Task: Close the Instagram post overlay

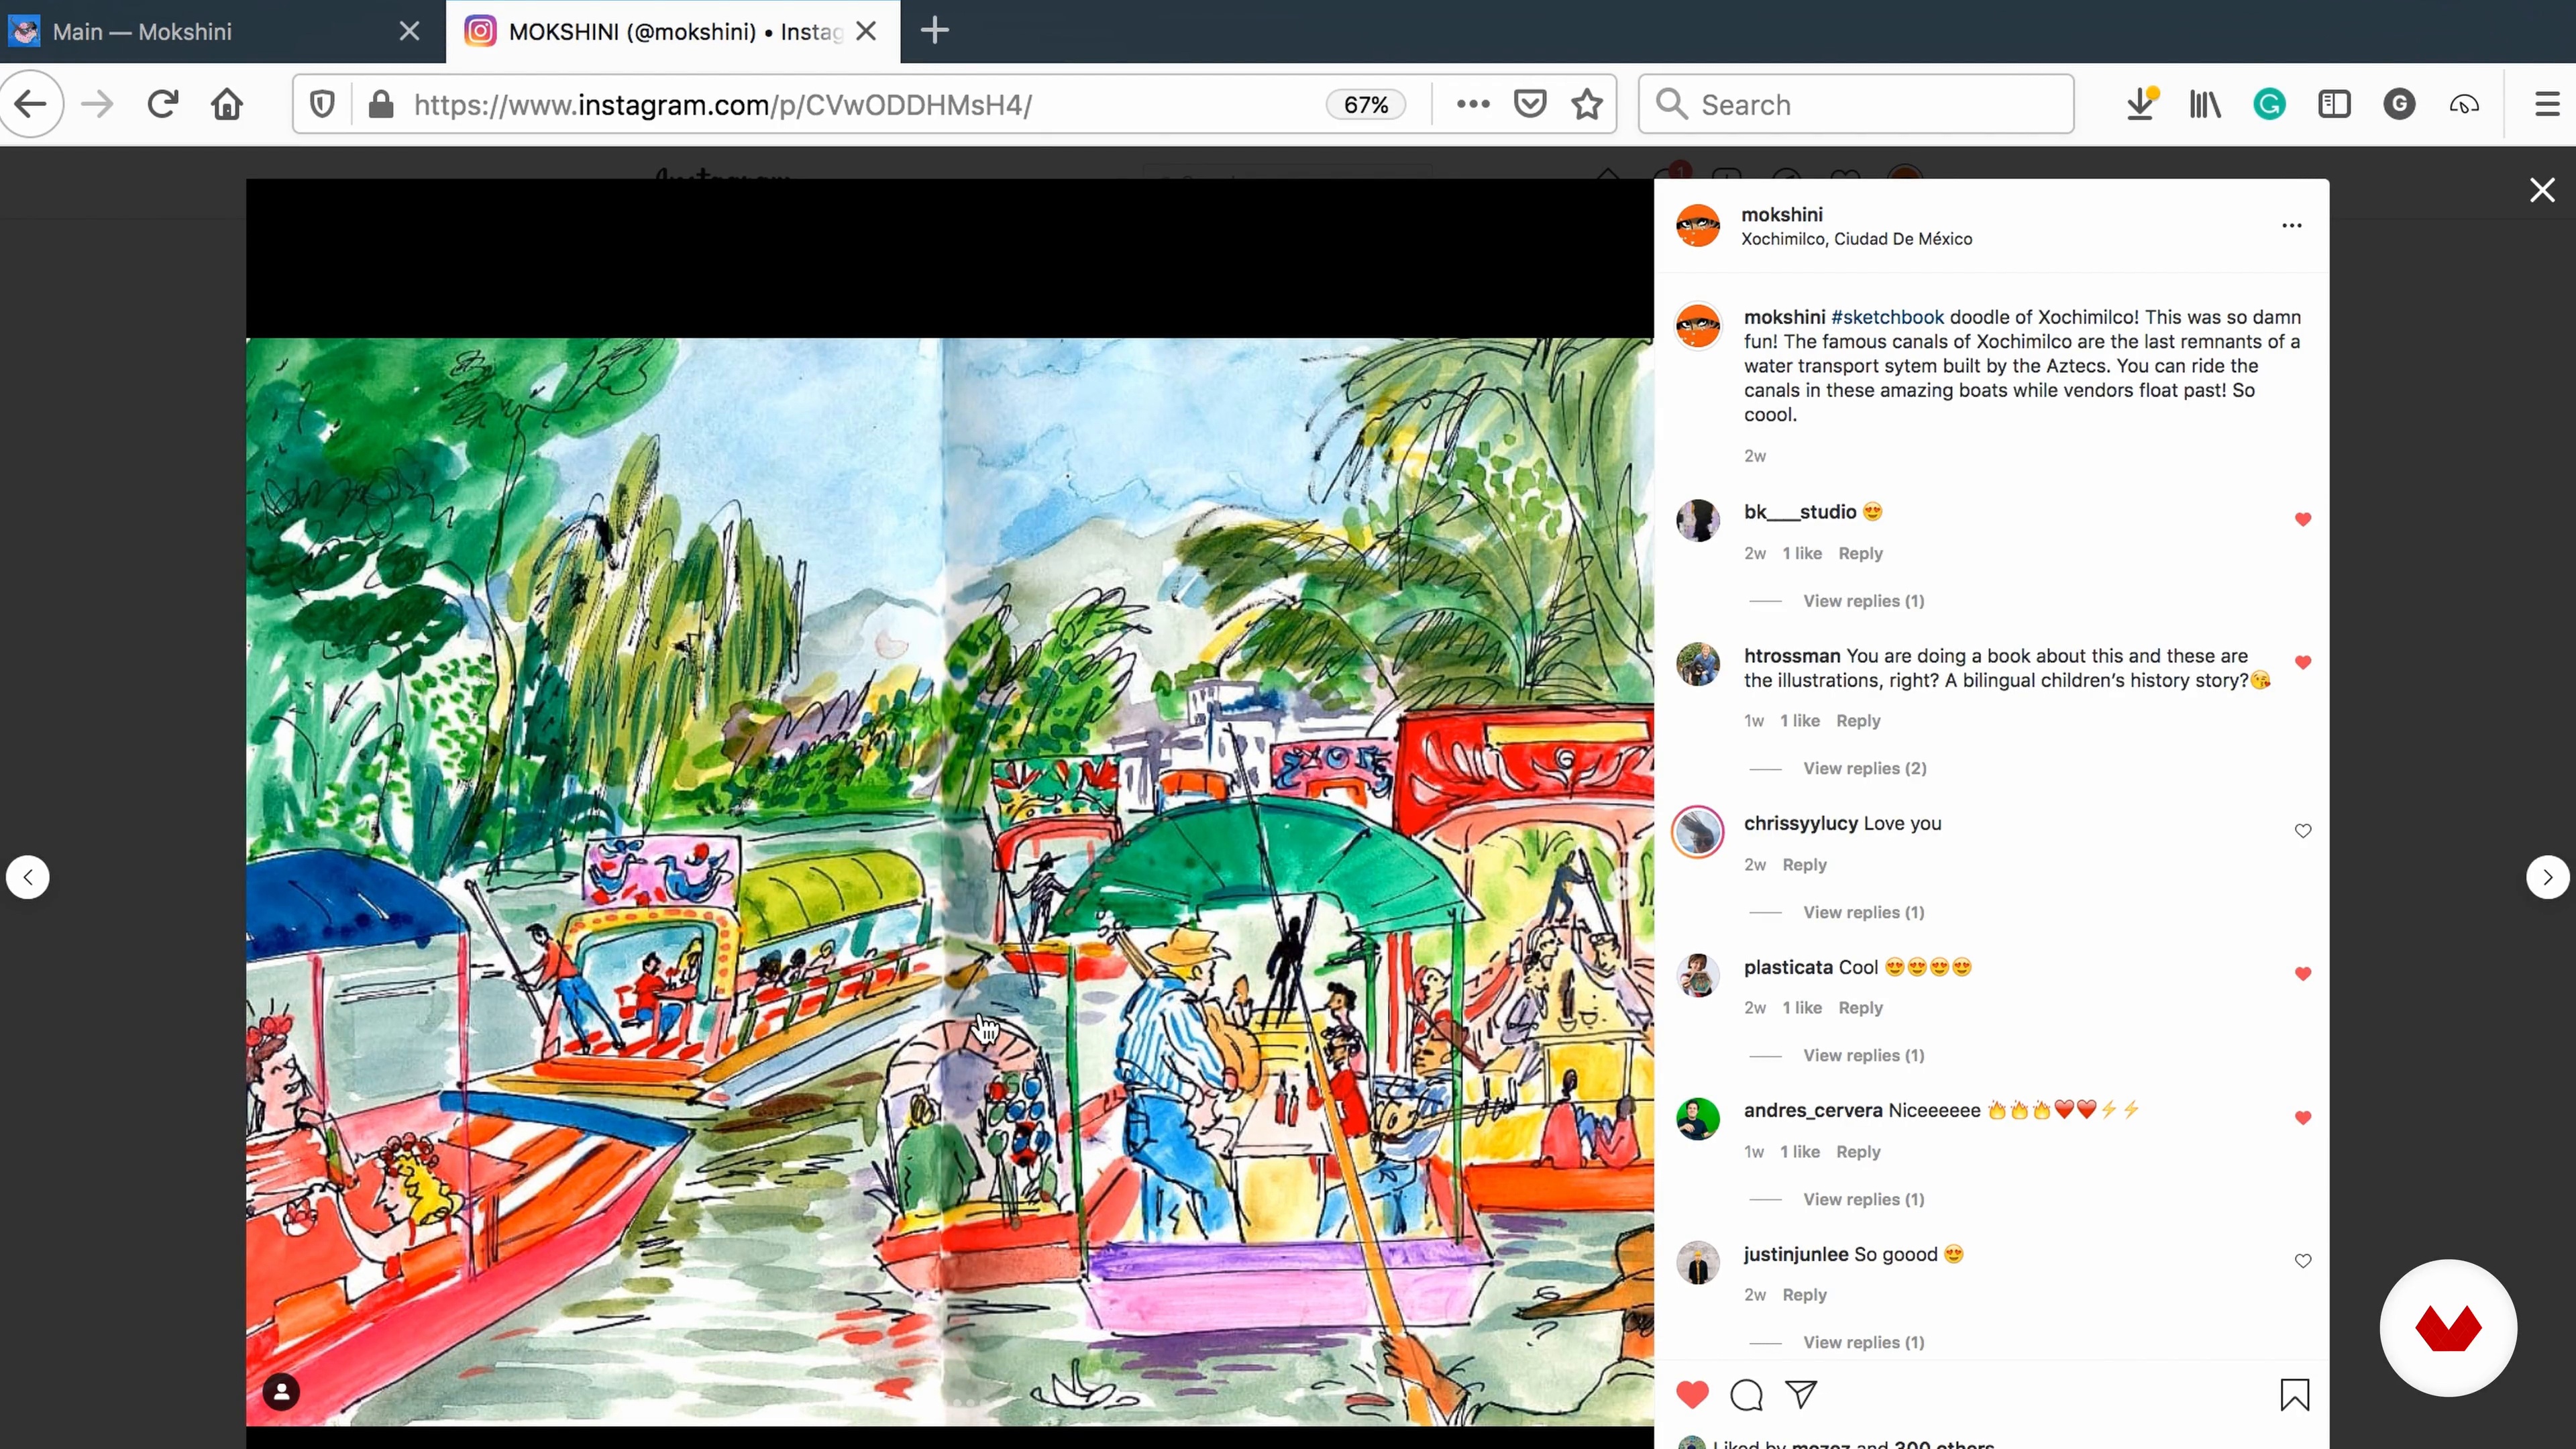Action: (x=2542, y=190)
